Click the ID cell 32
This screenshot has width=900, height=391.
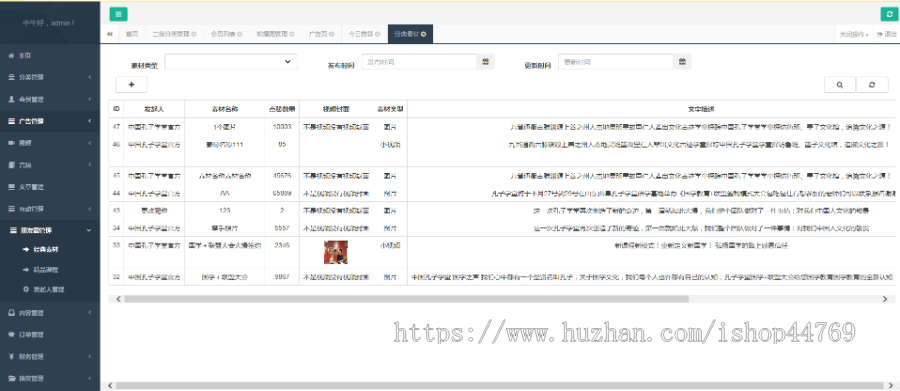coord(117,277)
